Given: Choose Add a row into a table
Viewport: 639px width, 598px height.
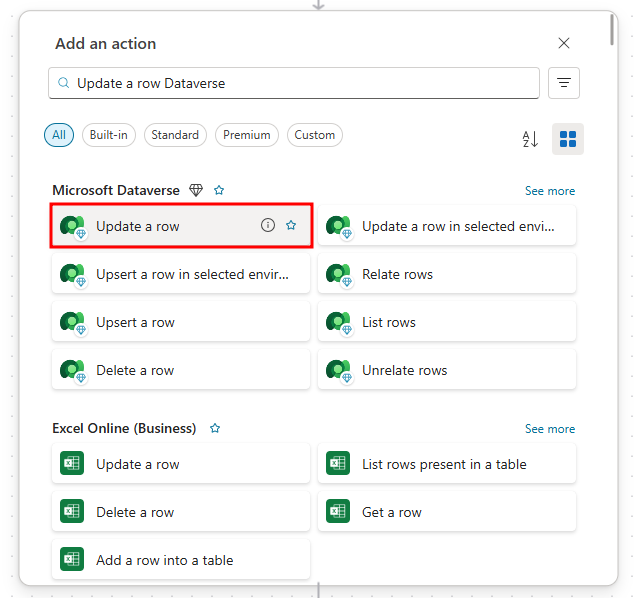Looking at the screenshot, I should [x=181, y=560].
